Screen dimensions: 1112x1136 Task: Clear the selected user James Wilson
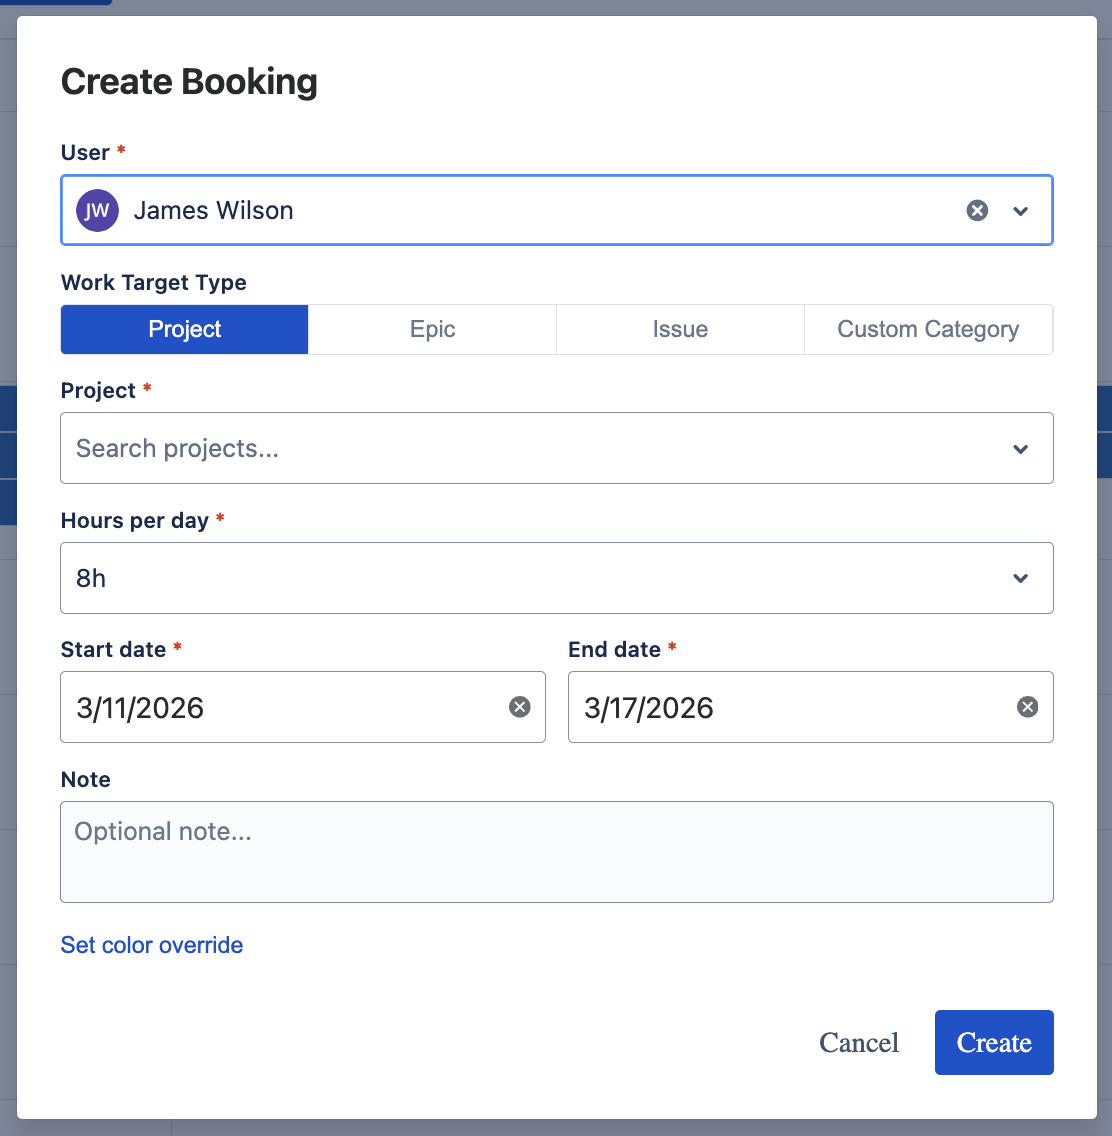977,210
